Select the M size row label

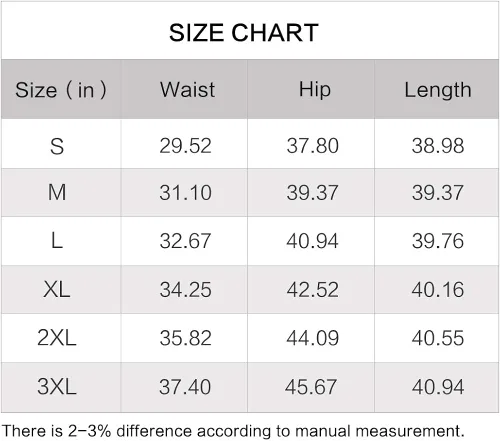[x=57, y=192]
